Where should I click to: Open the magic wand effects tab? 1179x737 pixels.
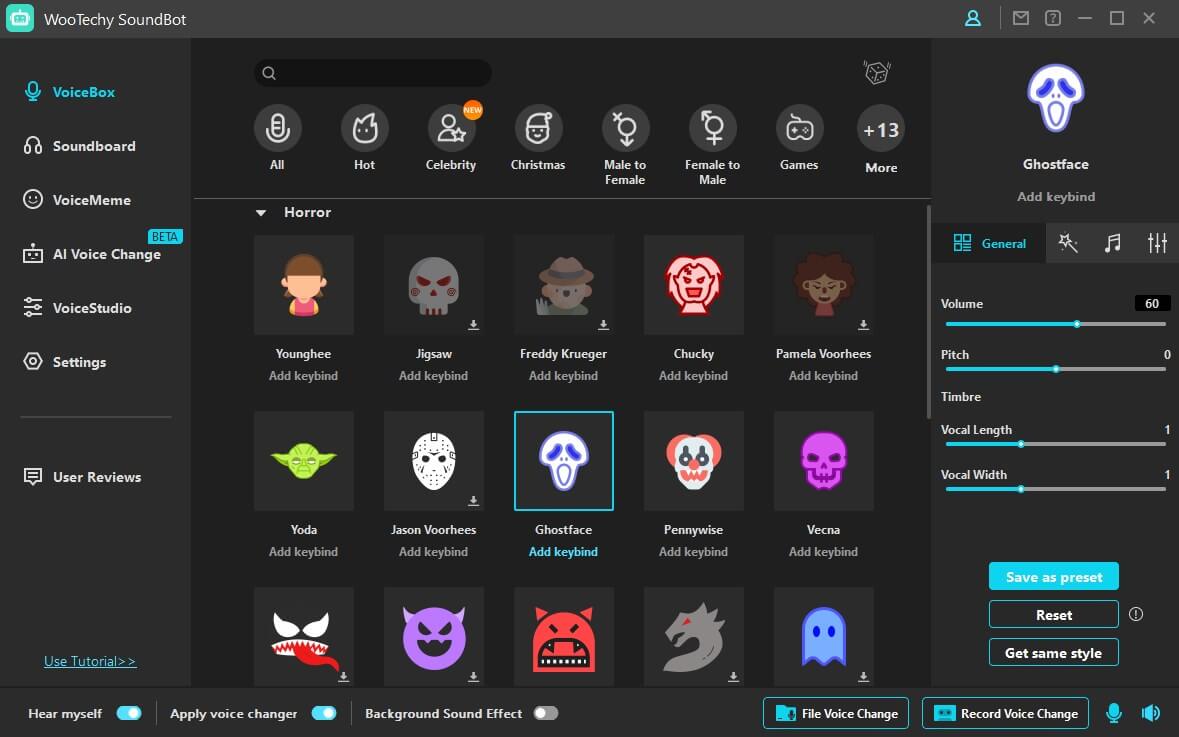click(1068, 243)
